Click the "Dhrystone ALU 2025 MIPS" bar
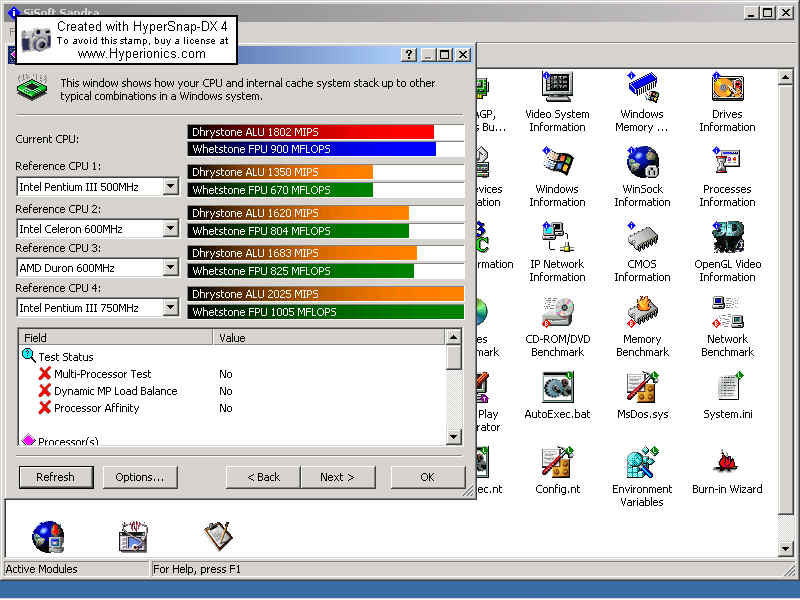Screen dimensions: 800x600 point(326,294)
